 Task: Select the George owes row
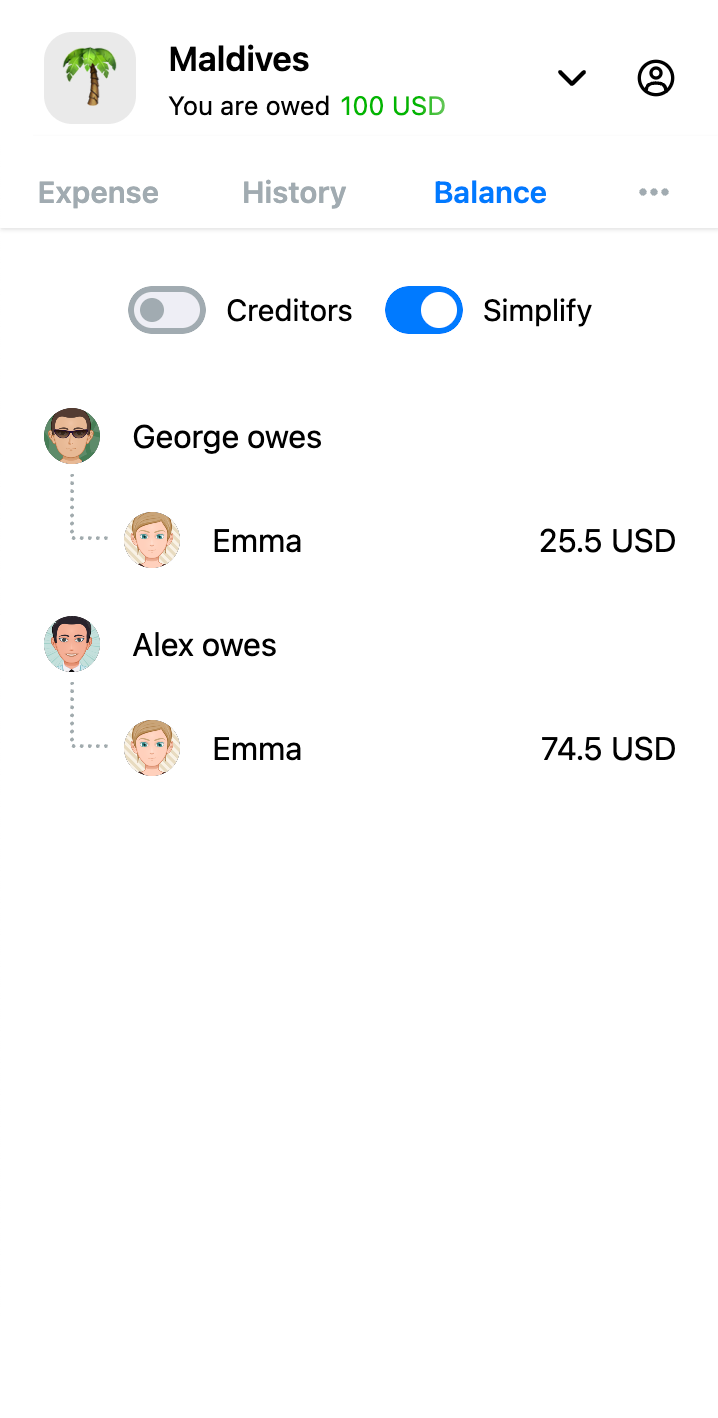tap(227, 437)
